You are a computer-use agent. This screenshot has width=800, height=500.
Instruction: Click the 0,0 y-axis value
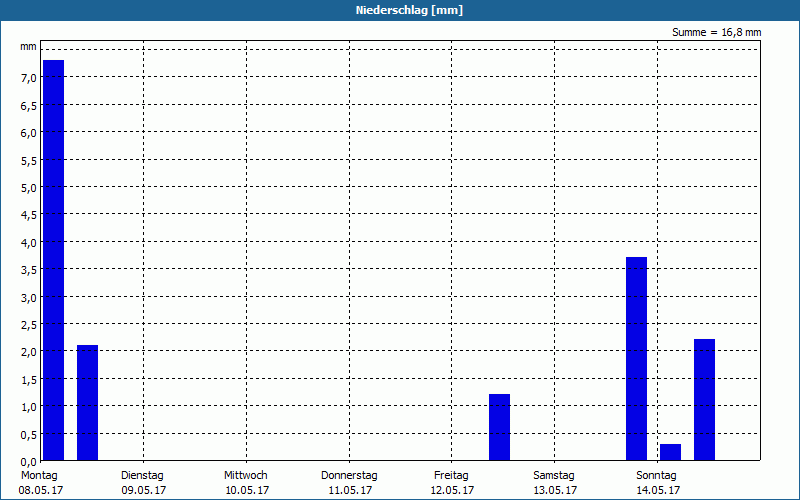point(29,462)
